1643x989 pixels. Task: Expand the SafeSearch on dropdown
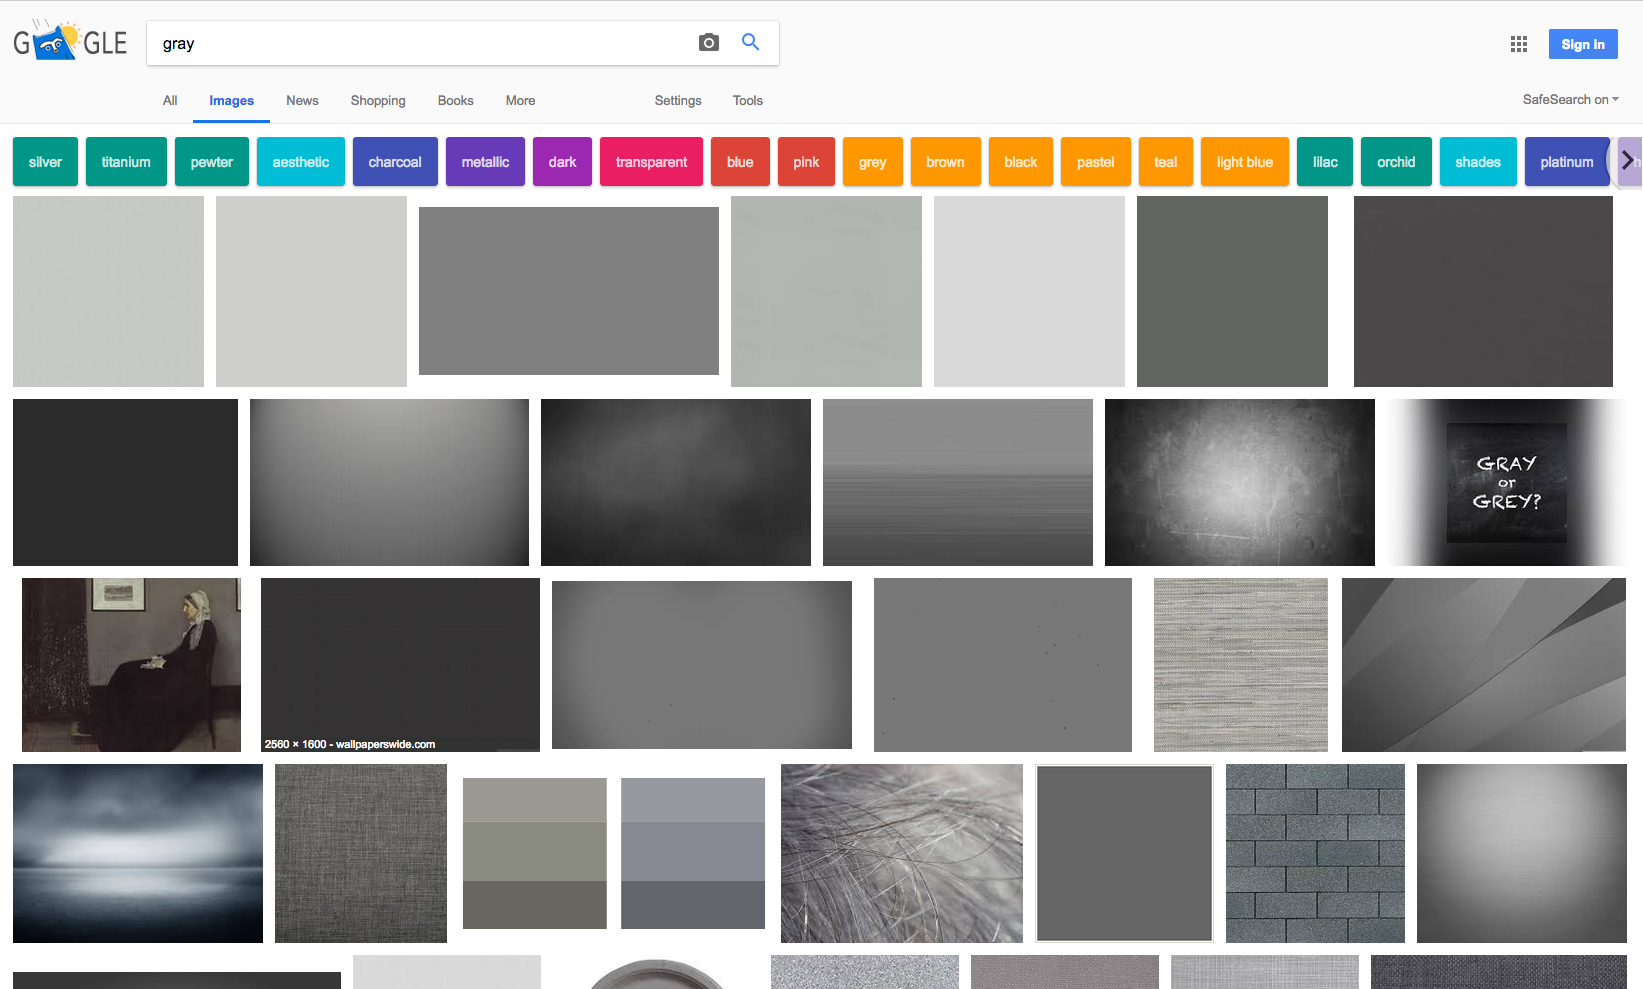click(x=1569, y=100)
